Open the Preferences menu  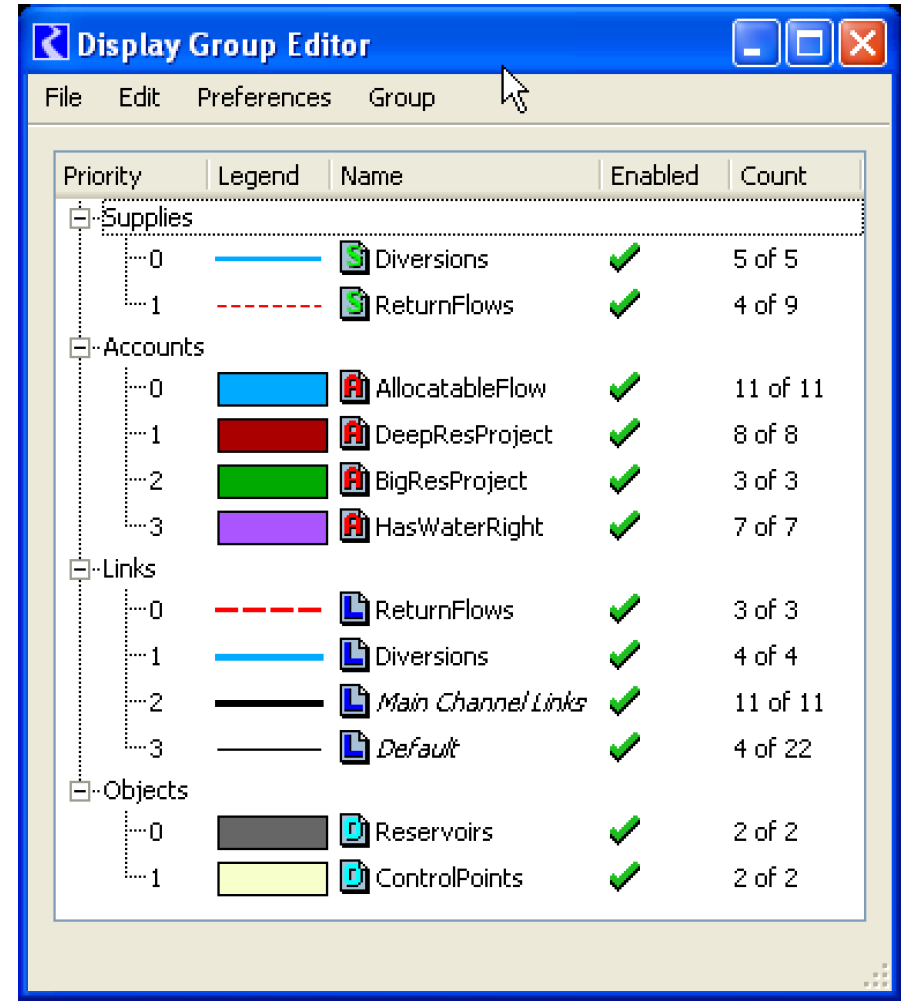pyautogui.click(x=264, y=98)
